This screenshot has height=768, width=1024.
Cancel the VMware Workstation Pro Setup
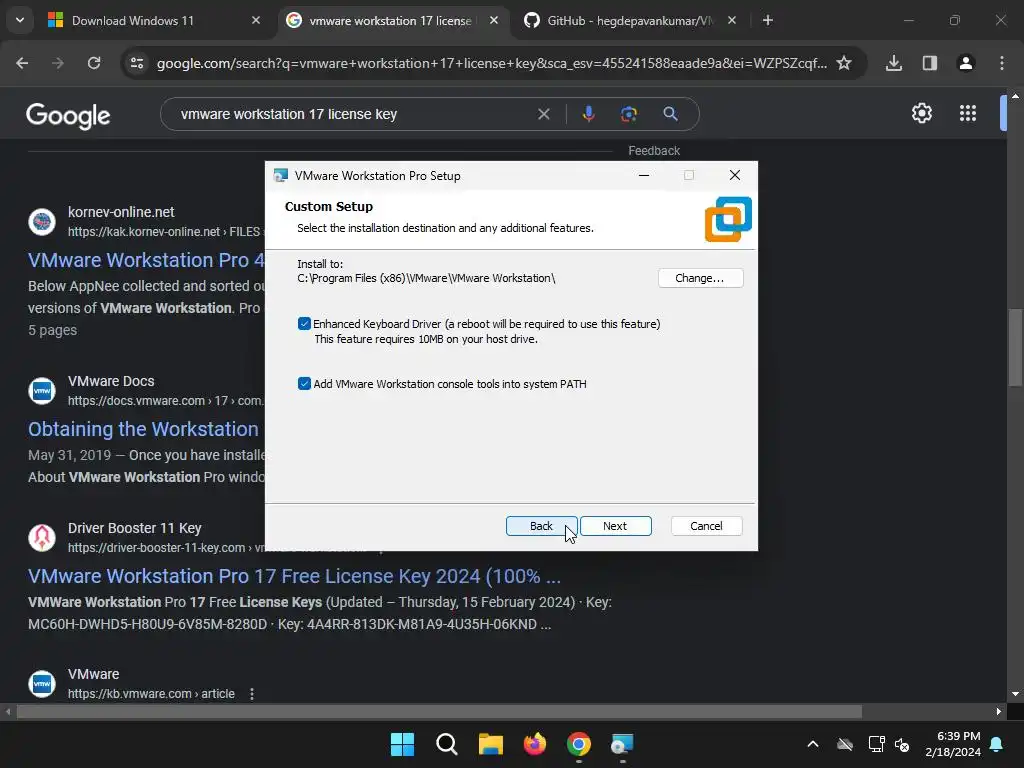[706, 526]
